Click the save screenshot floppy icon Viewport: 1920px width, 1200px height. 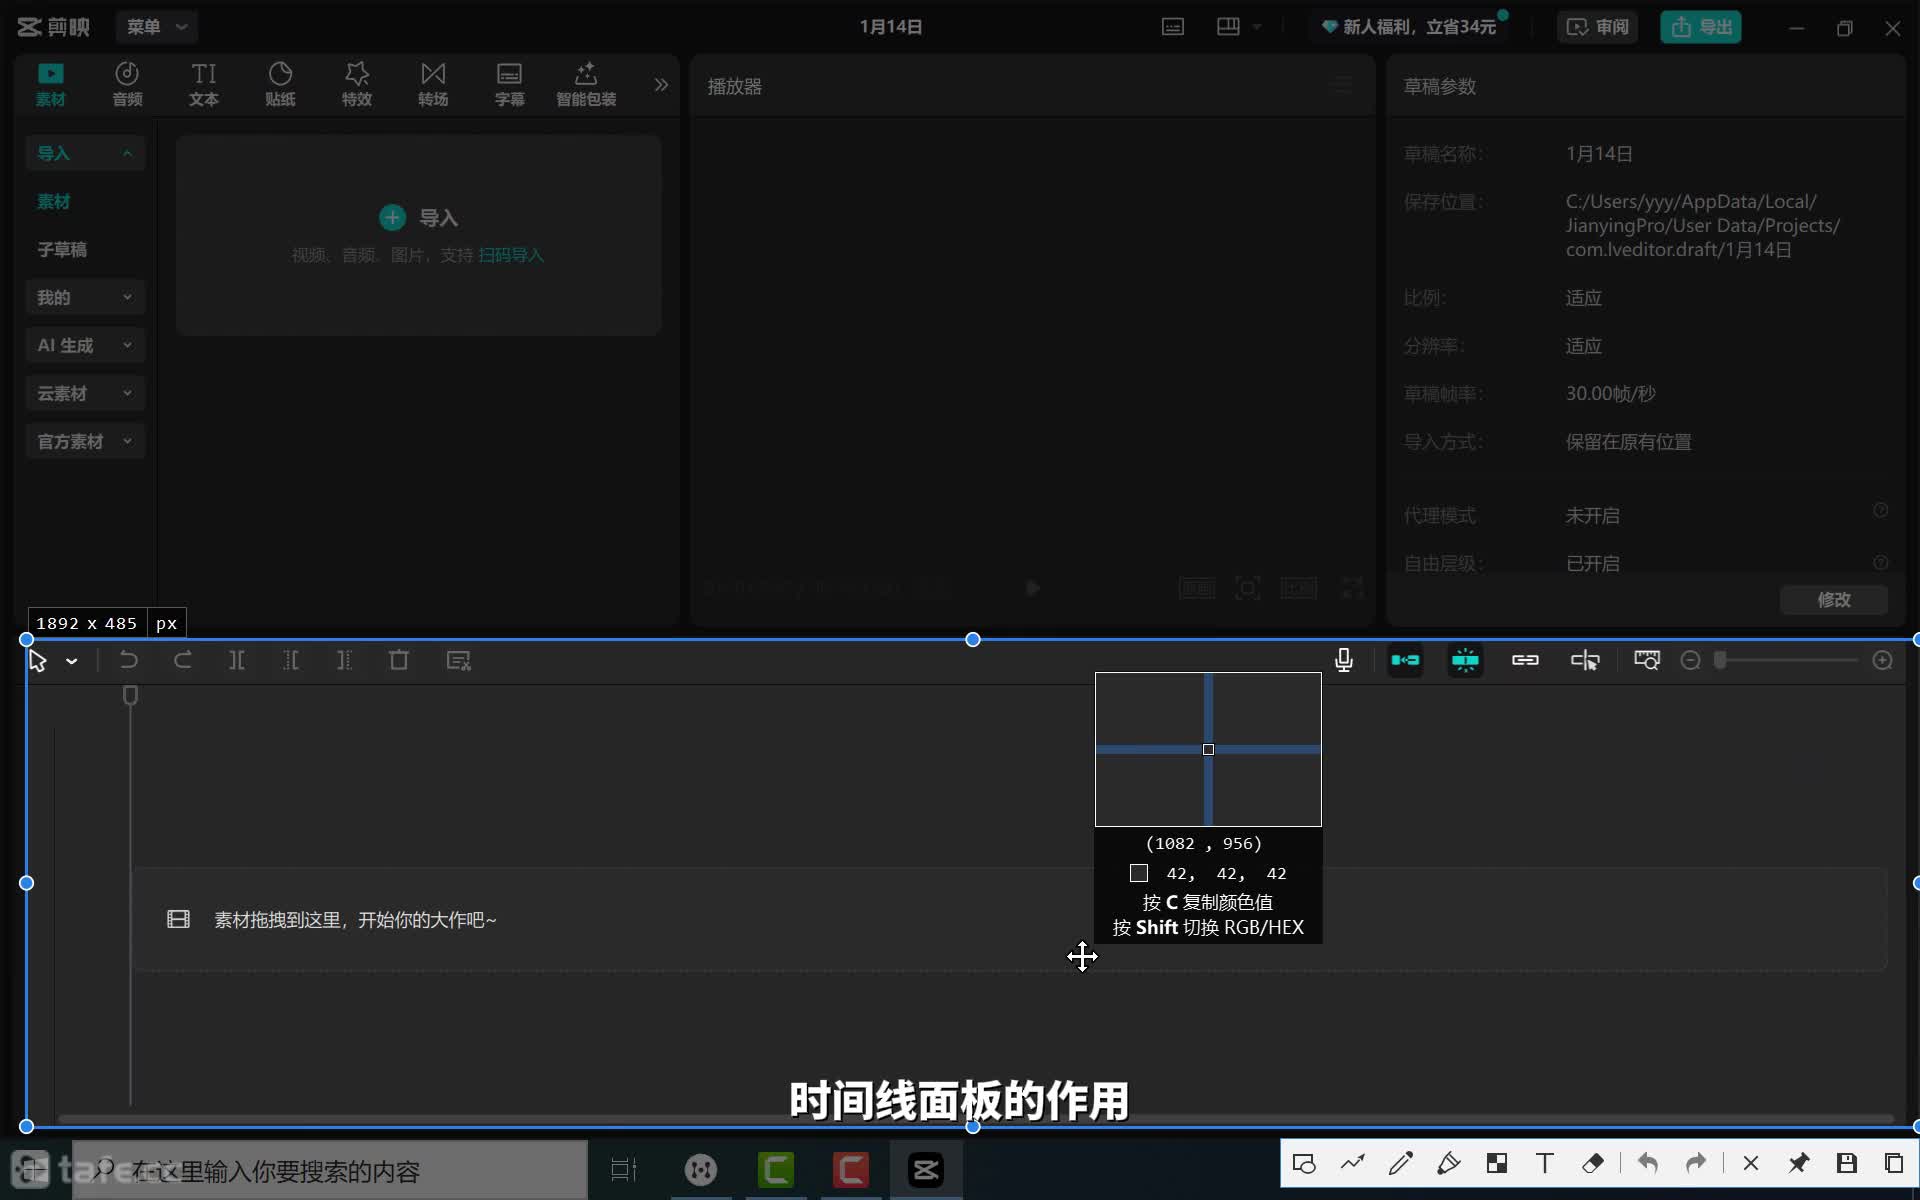pyautogui.click(x=1847, y=1163)
